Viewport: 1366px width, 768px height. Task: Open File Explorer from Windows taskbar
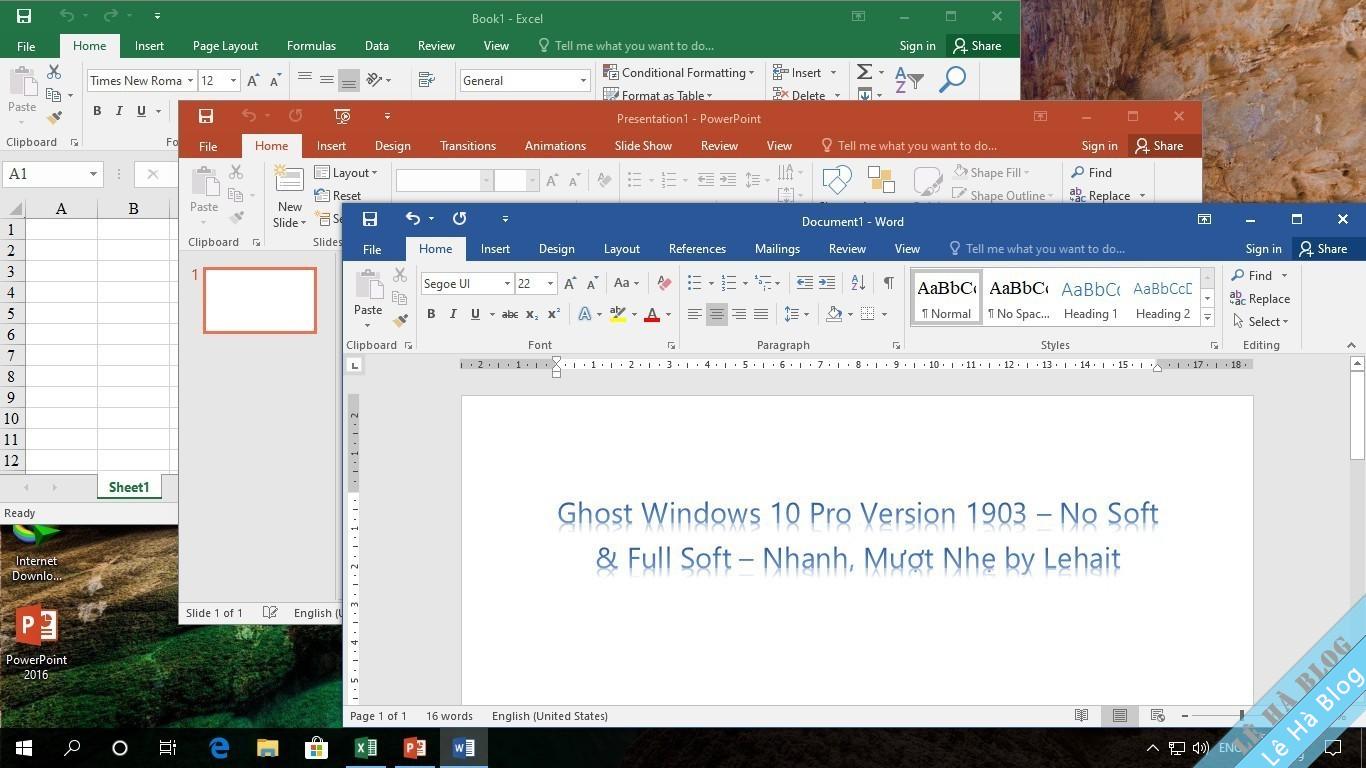pos(267,747)
